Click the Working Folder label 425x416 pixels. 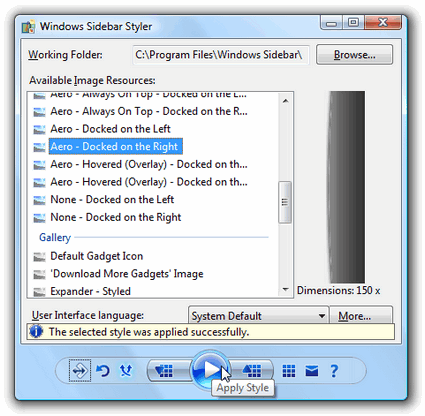[65, 55]
